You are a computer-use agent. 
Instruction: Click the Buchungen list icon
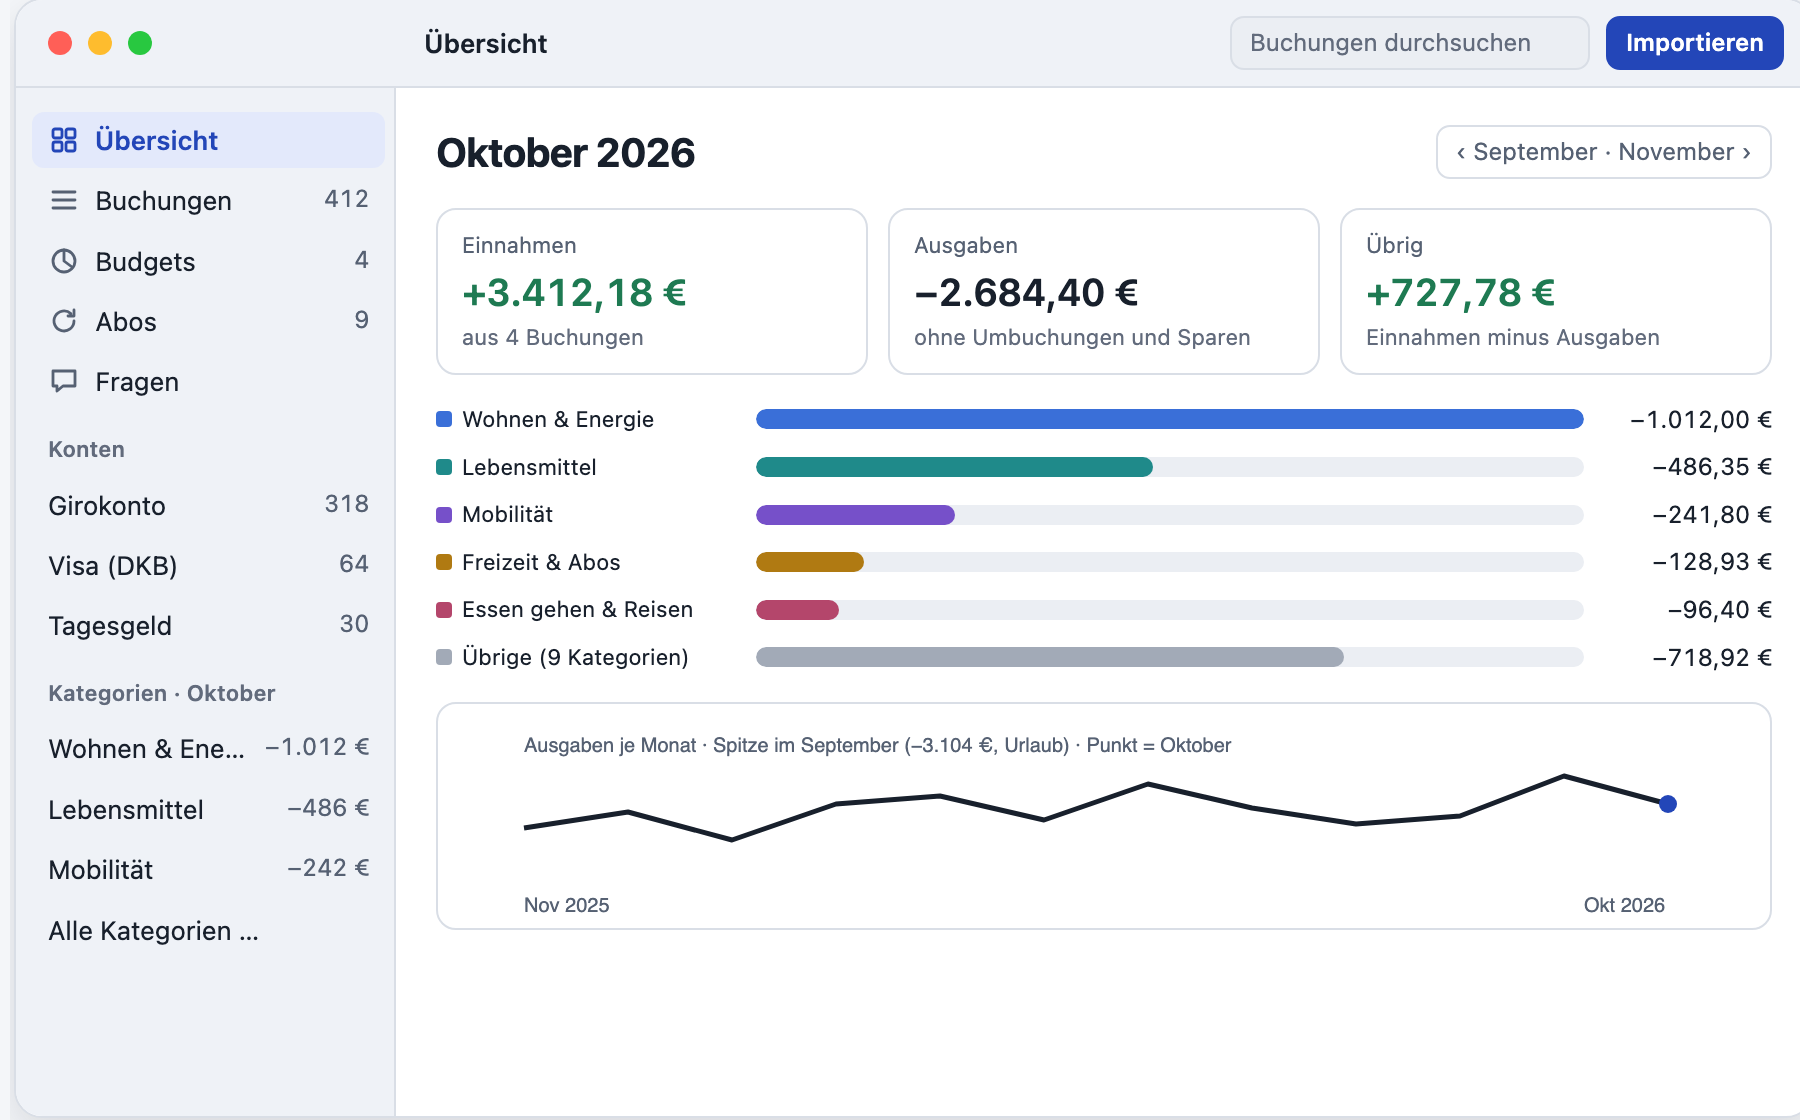[64, 201]
